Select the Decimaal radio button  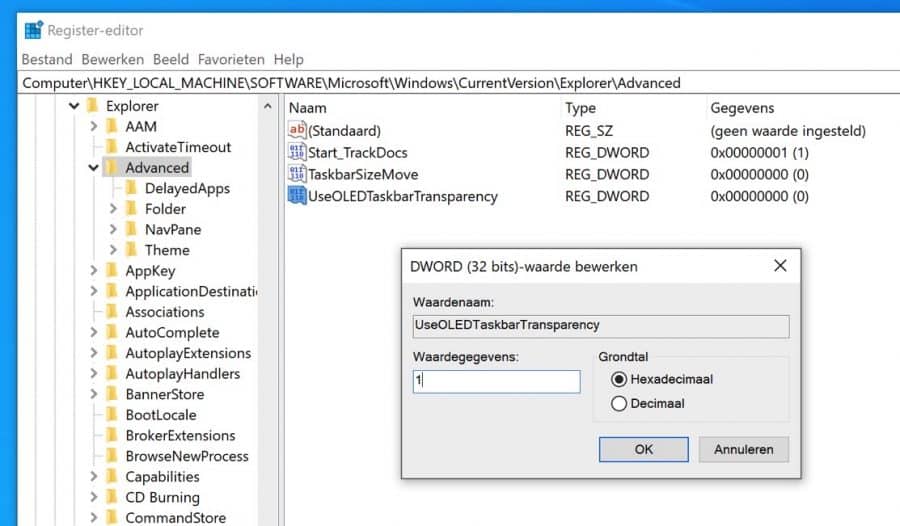coord(619,404)
